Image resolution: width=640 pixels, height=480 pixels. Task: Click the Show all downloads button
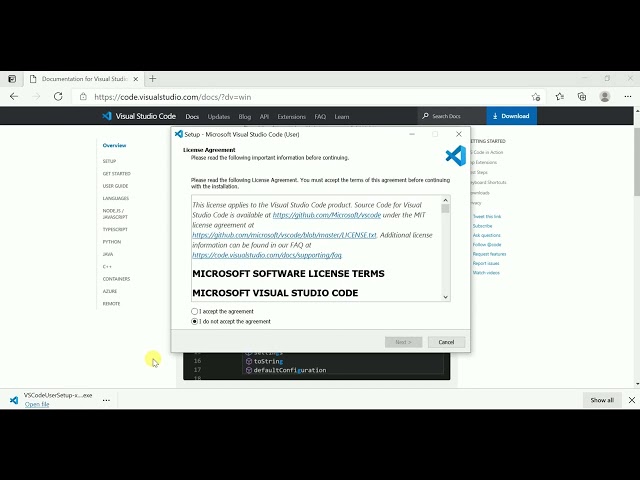[602, 400]
